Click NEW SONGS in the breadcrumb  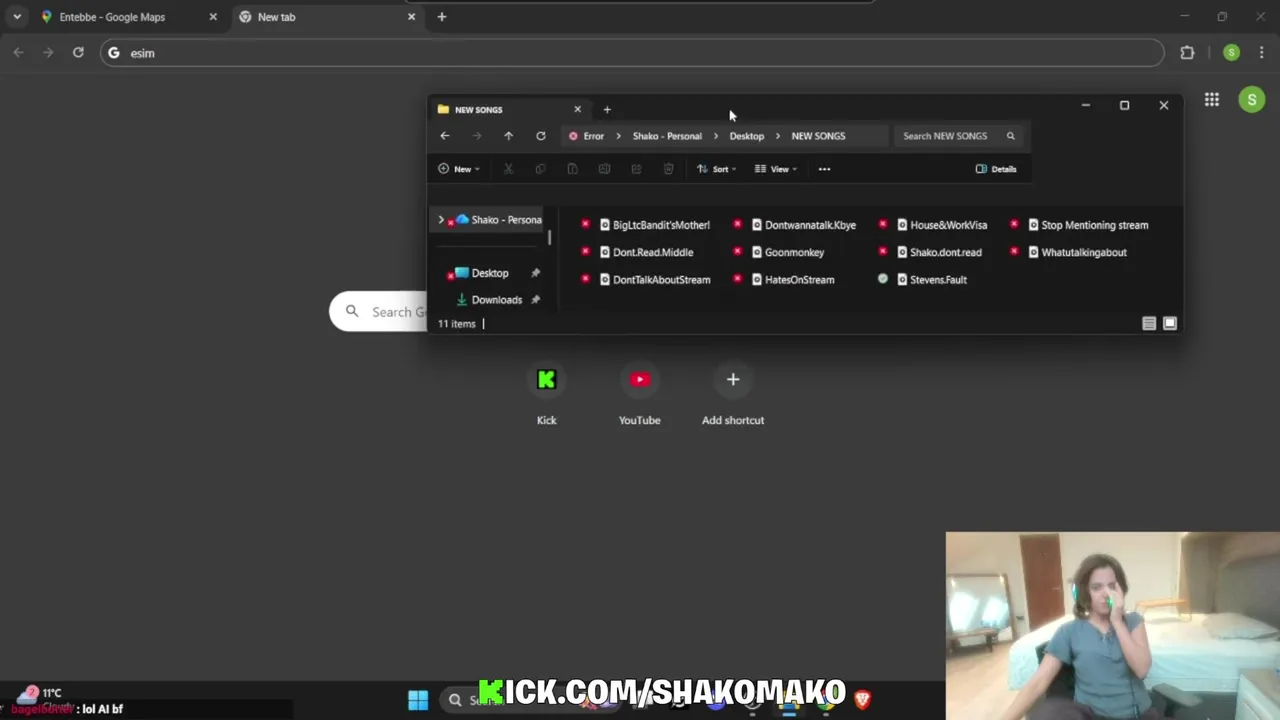(818, 136)
